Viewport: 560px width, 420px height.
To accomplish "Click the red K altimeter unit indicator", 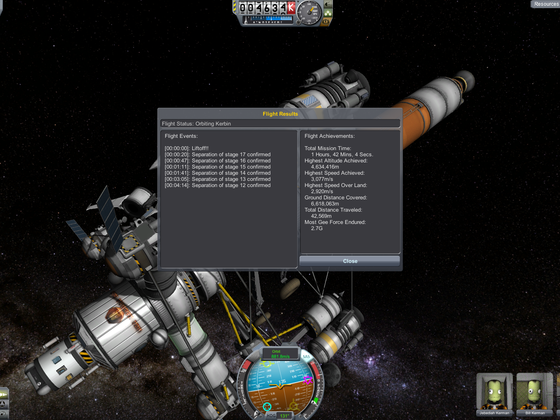I will [291, 7].
